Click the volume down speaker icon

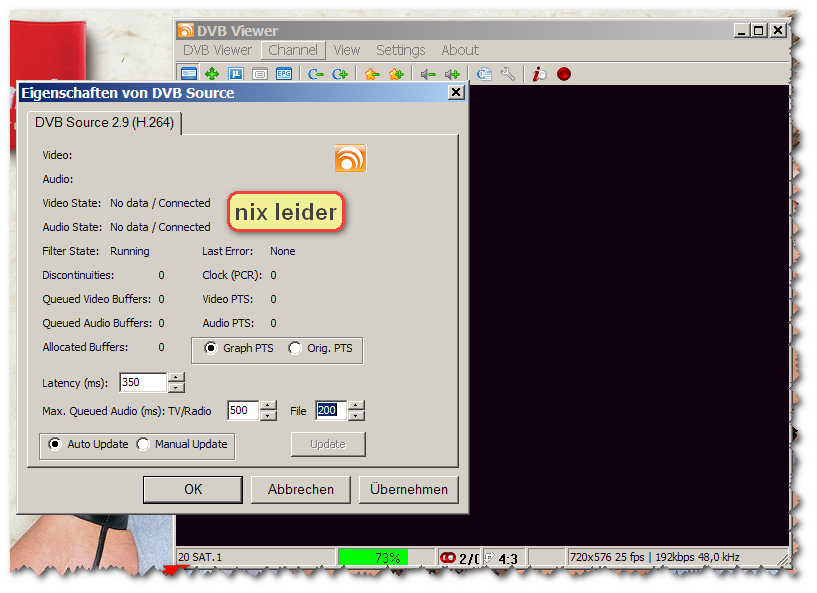coord(428,75)
